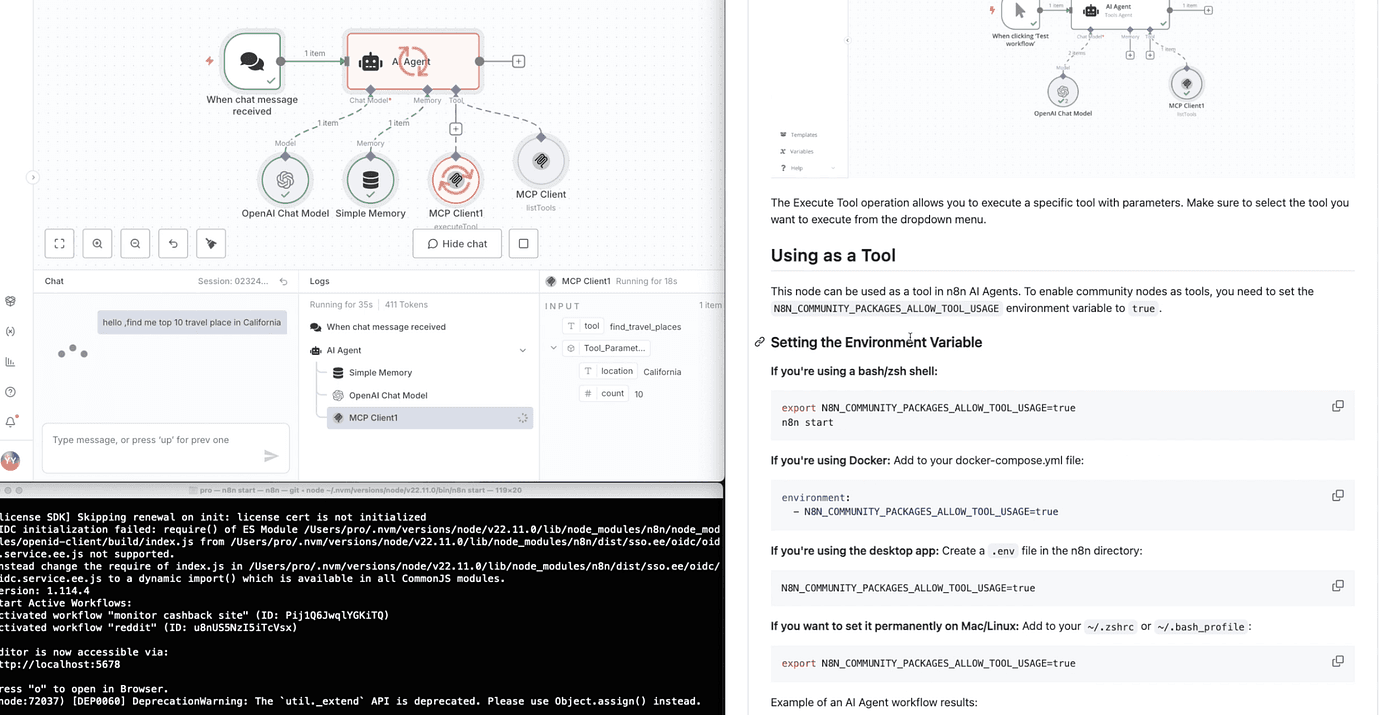Click the fit-to-view canvas icon
The width and height of the screenshot is (1400, 715).
point(60,243)
